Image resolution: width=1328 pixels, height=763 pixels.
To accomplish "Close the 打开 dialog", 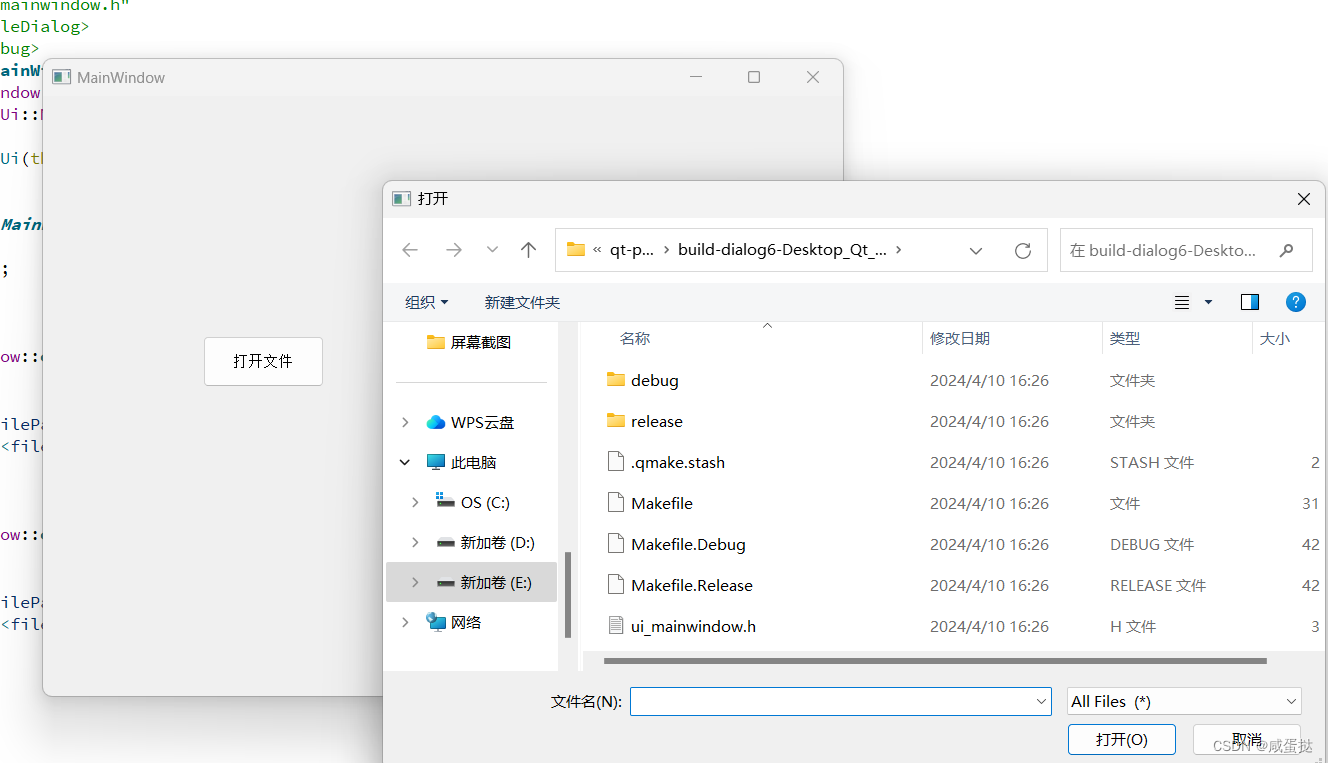I will coord(1303,199).
